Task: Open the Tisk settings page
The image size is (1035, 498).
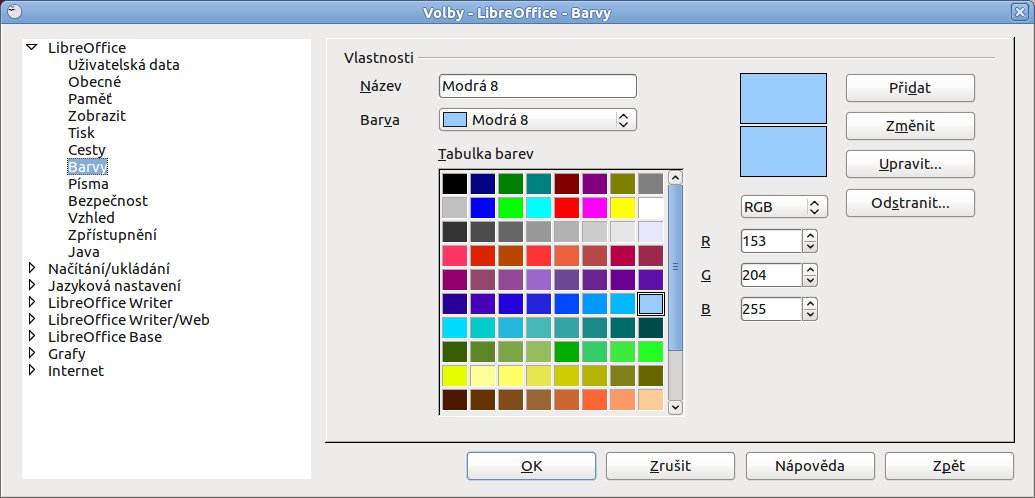Action: pos(81,133)
